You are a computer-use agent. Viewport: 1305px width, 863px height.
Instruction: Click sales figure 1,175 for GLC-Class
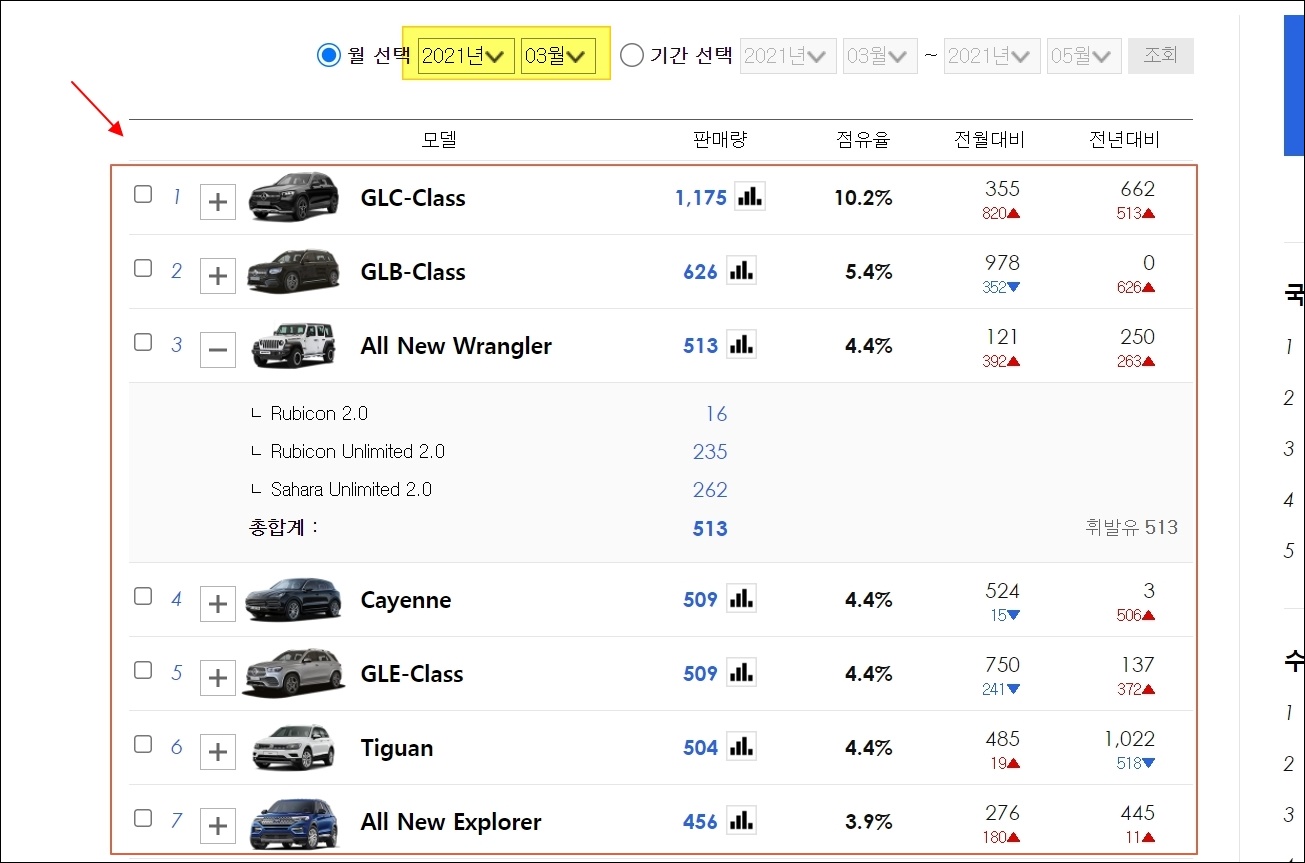click(701, 198)
